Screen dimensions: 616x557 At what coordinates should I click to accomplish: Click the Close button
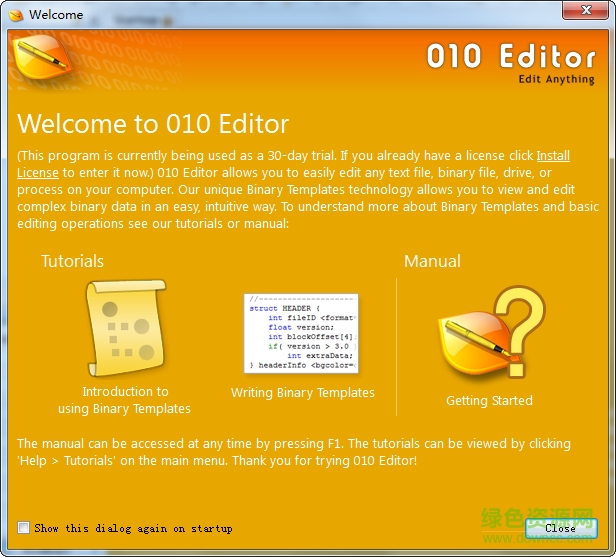tap(561, 528)
